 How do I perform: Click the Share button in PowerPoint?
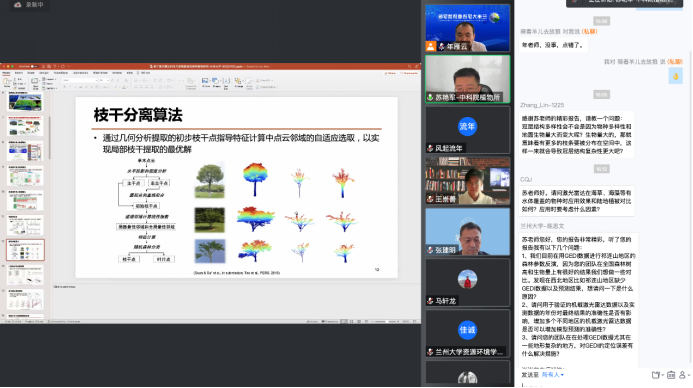[x=390, y=73]
